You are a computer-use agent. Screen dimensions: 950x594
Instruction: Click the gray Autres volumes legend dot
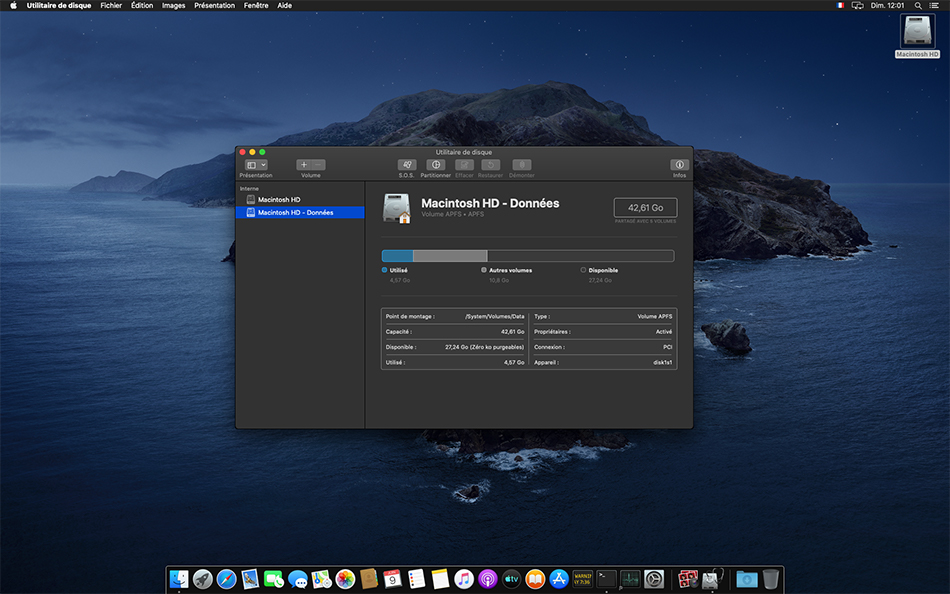tap(483, 270)
